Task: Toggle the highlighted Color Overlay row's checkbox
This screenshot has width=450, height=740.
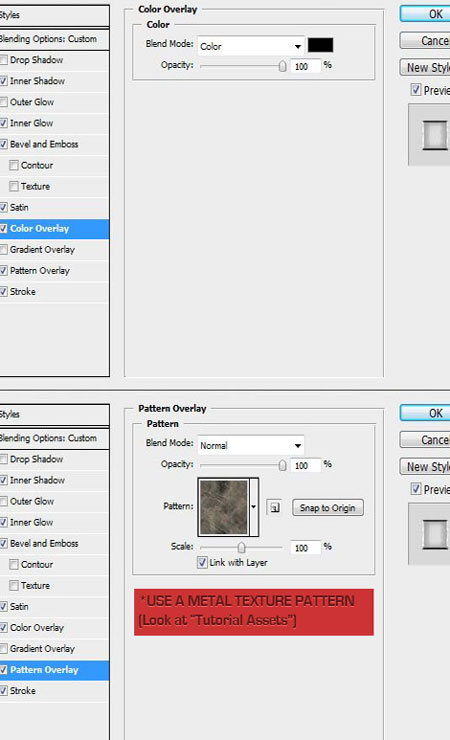Action: tap(3, 228)
